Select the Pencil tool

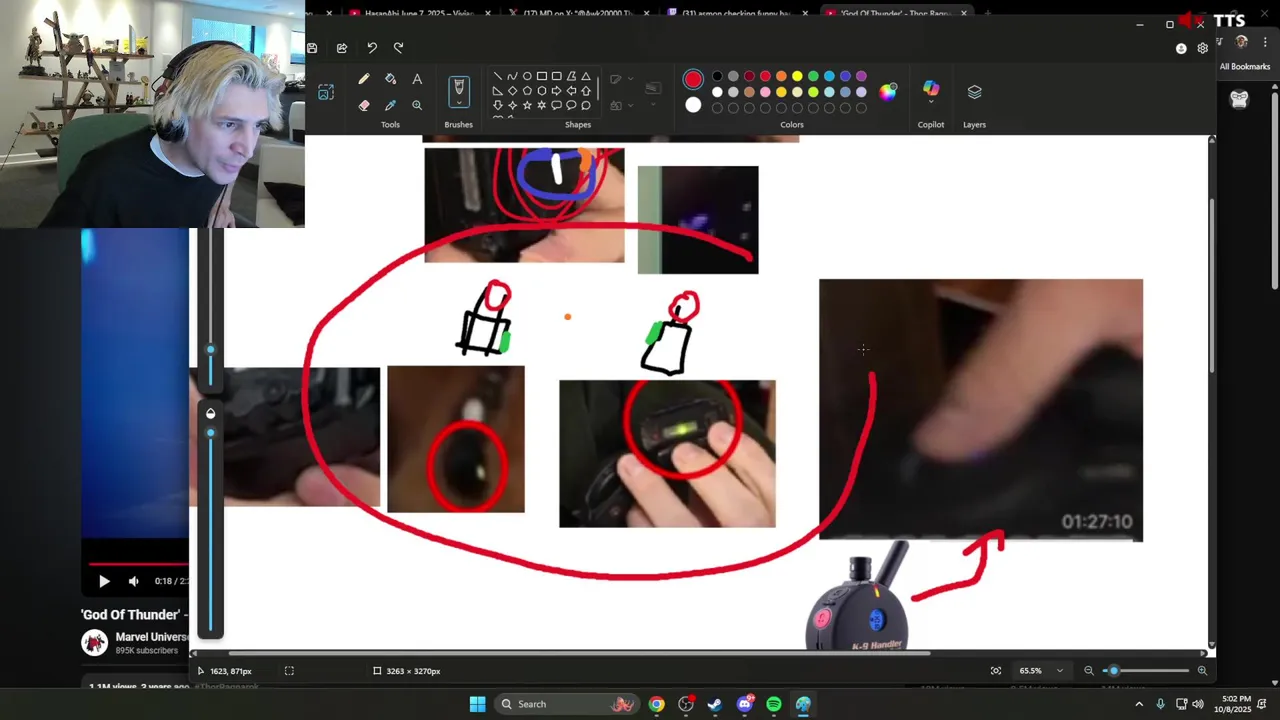364,79
